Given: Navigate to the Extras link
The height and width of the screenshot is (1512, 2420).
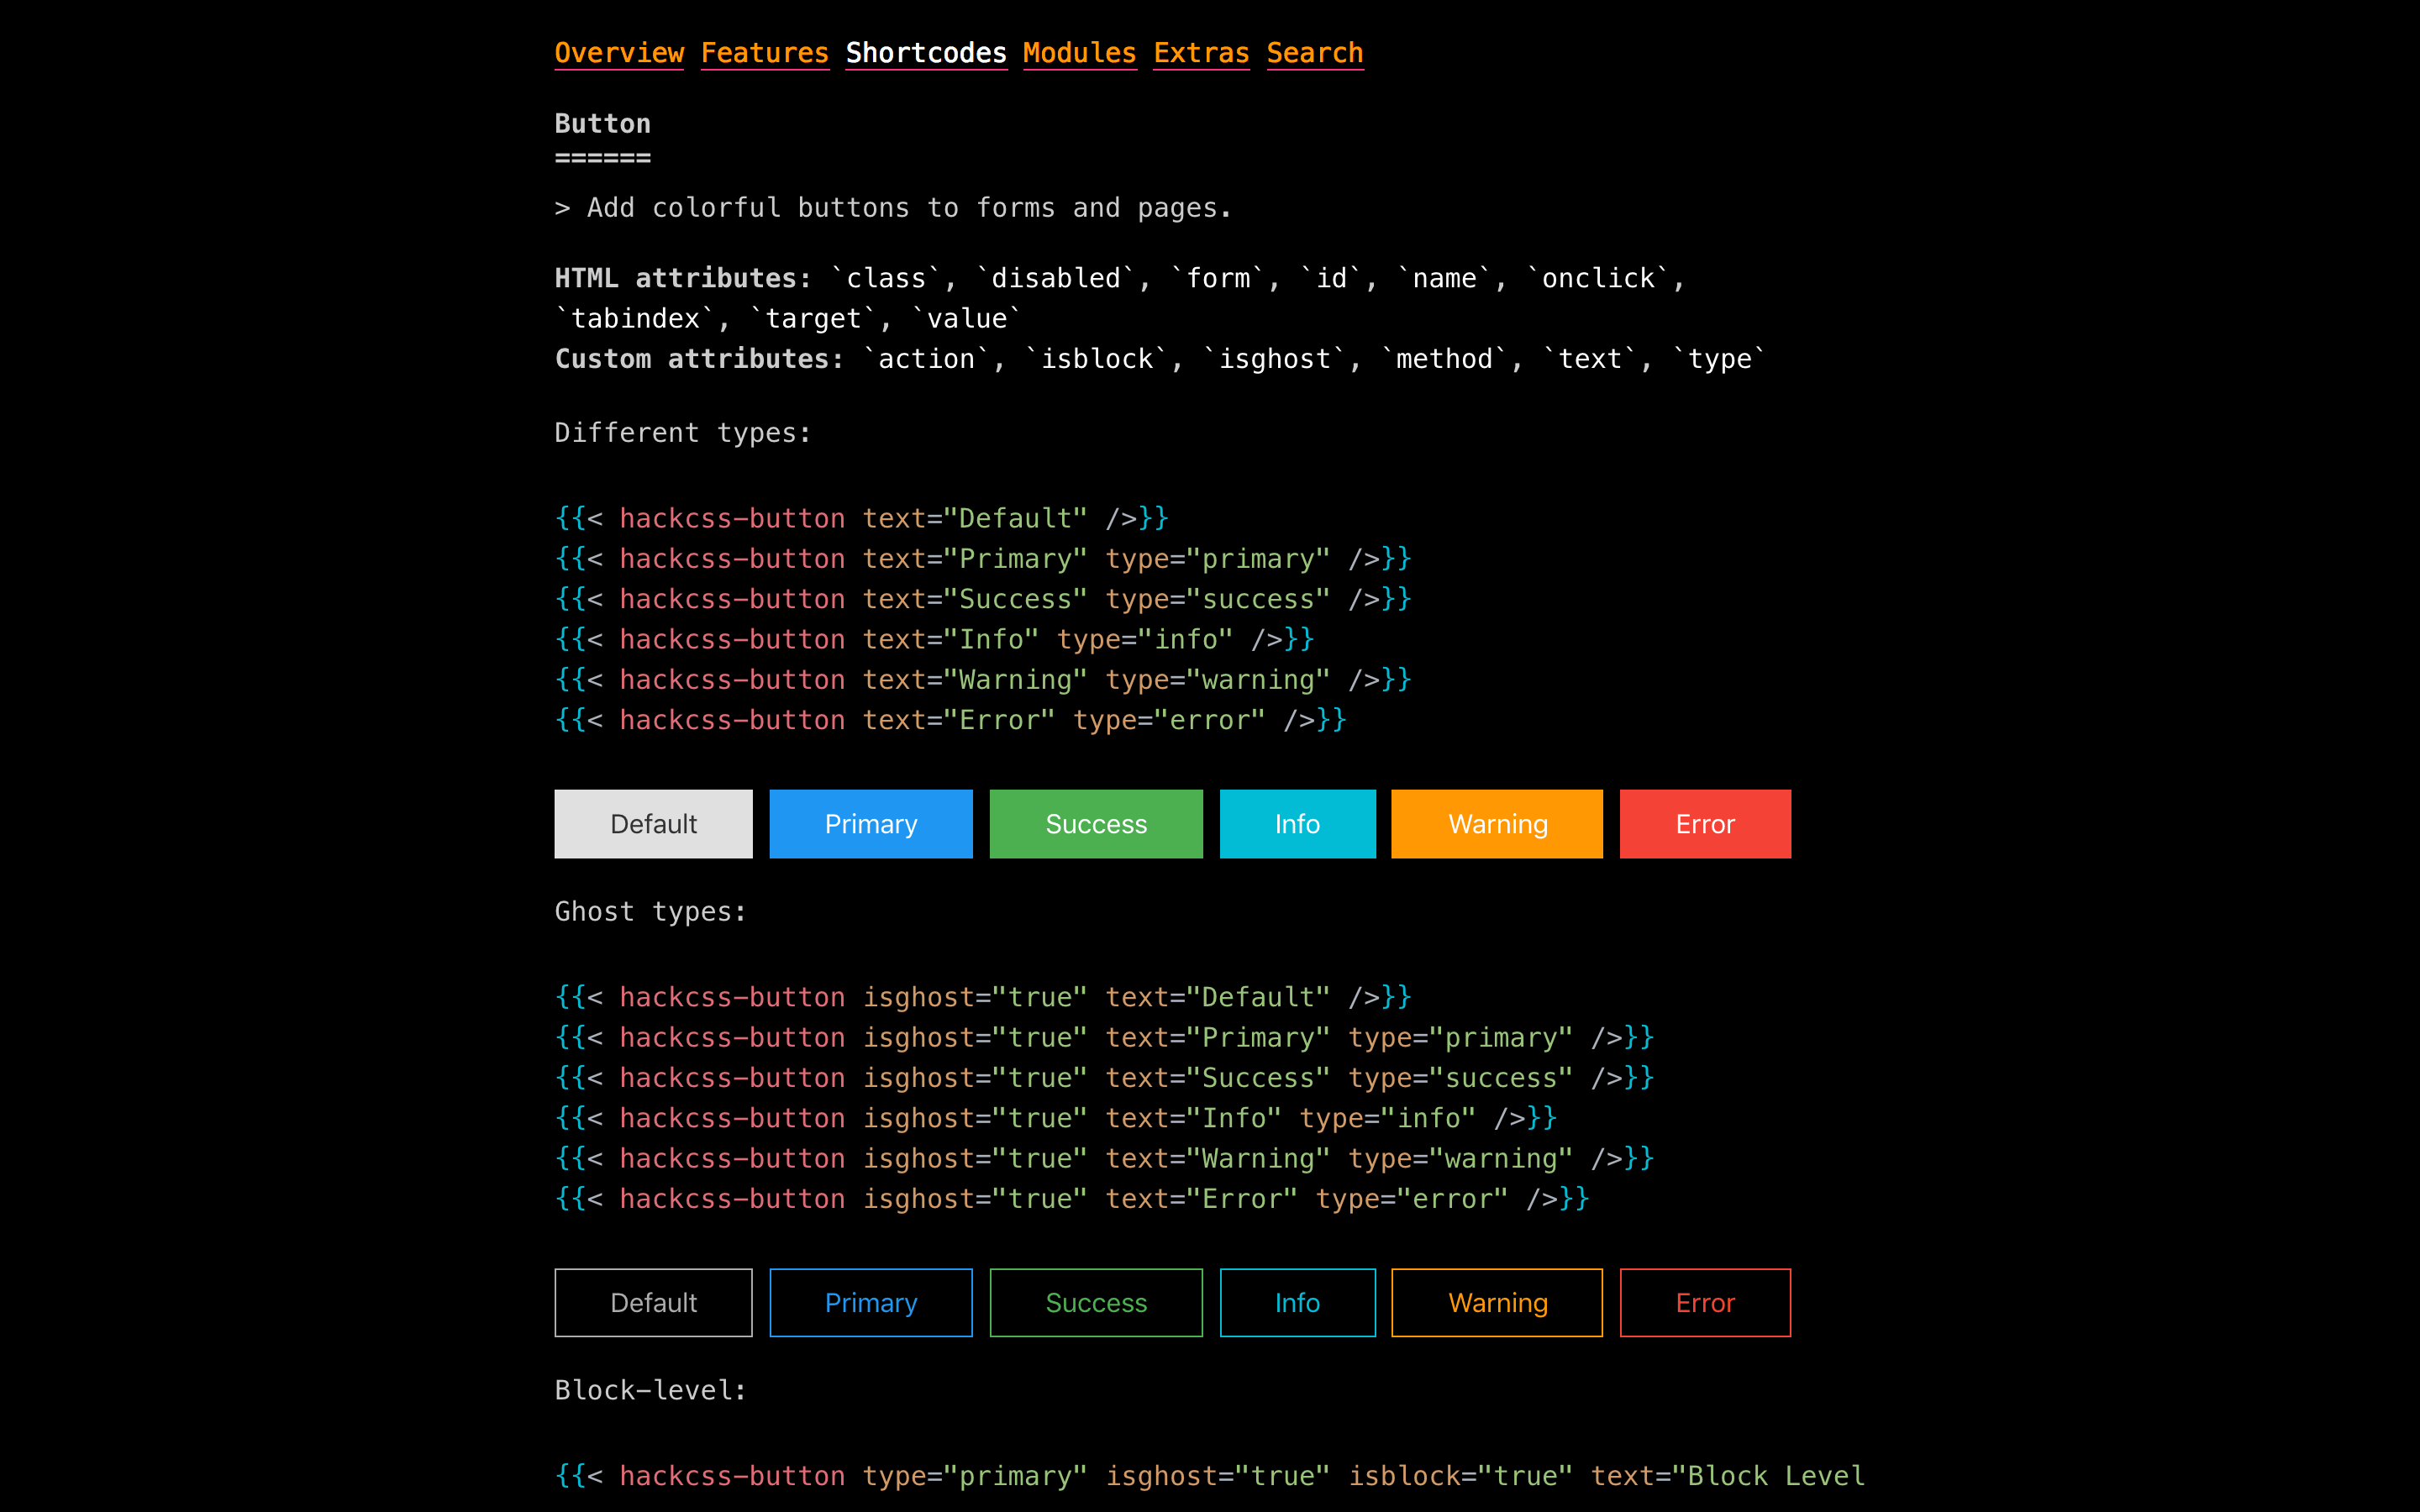Looking at the screenshot, I should coord(1200,53).
